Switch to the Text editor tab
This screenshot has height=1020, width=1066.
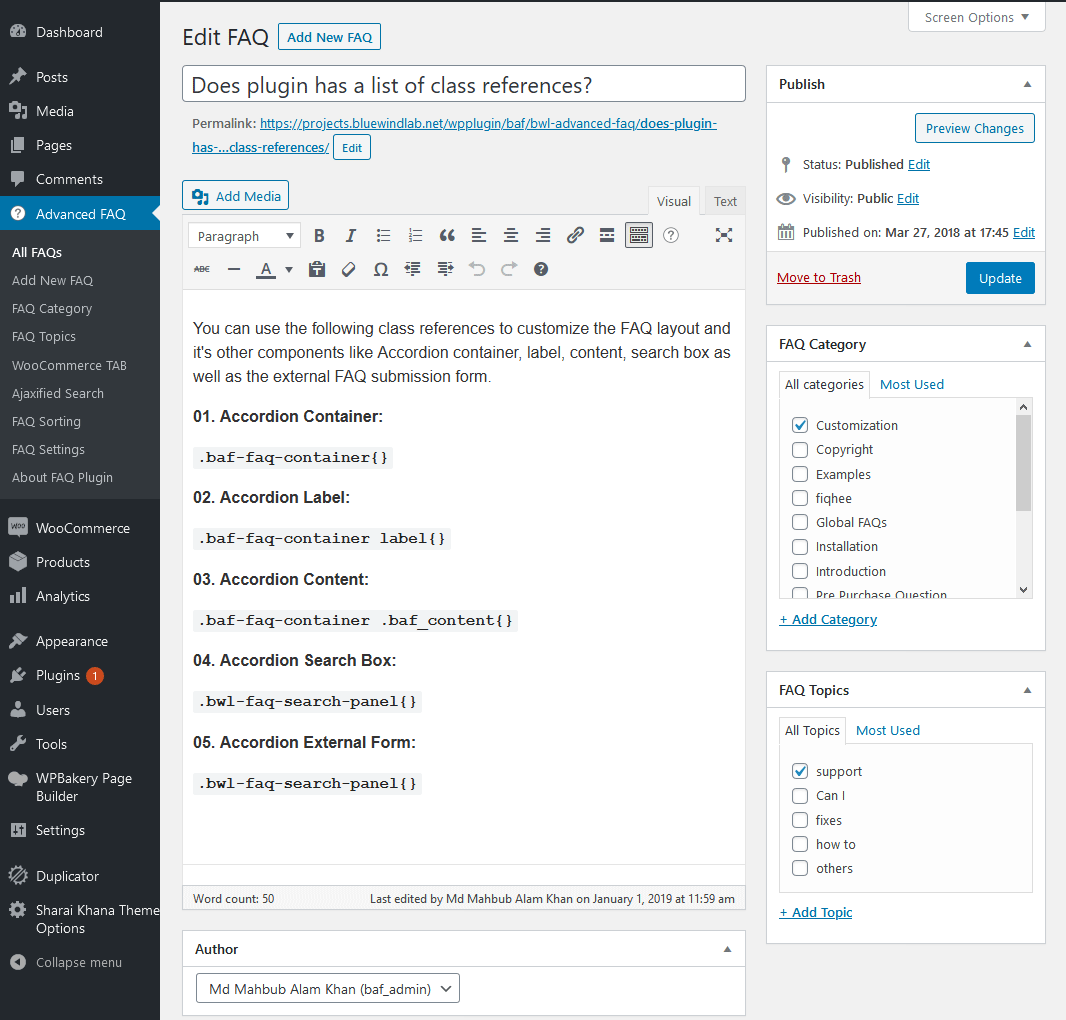click(x=725, y=201)
